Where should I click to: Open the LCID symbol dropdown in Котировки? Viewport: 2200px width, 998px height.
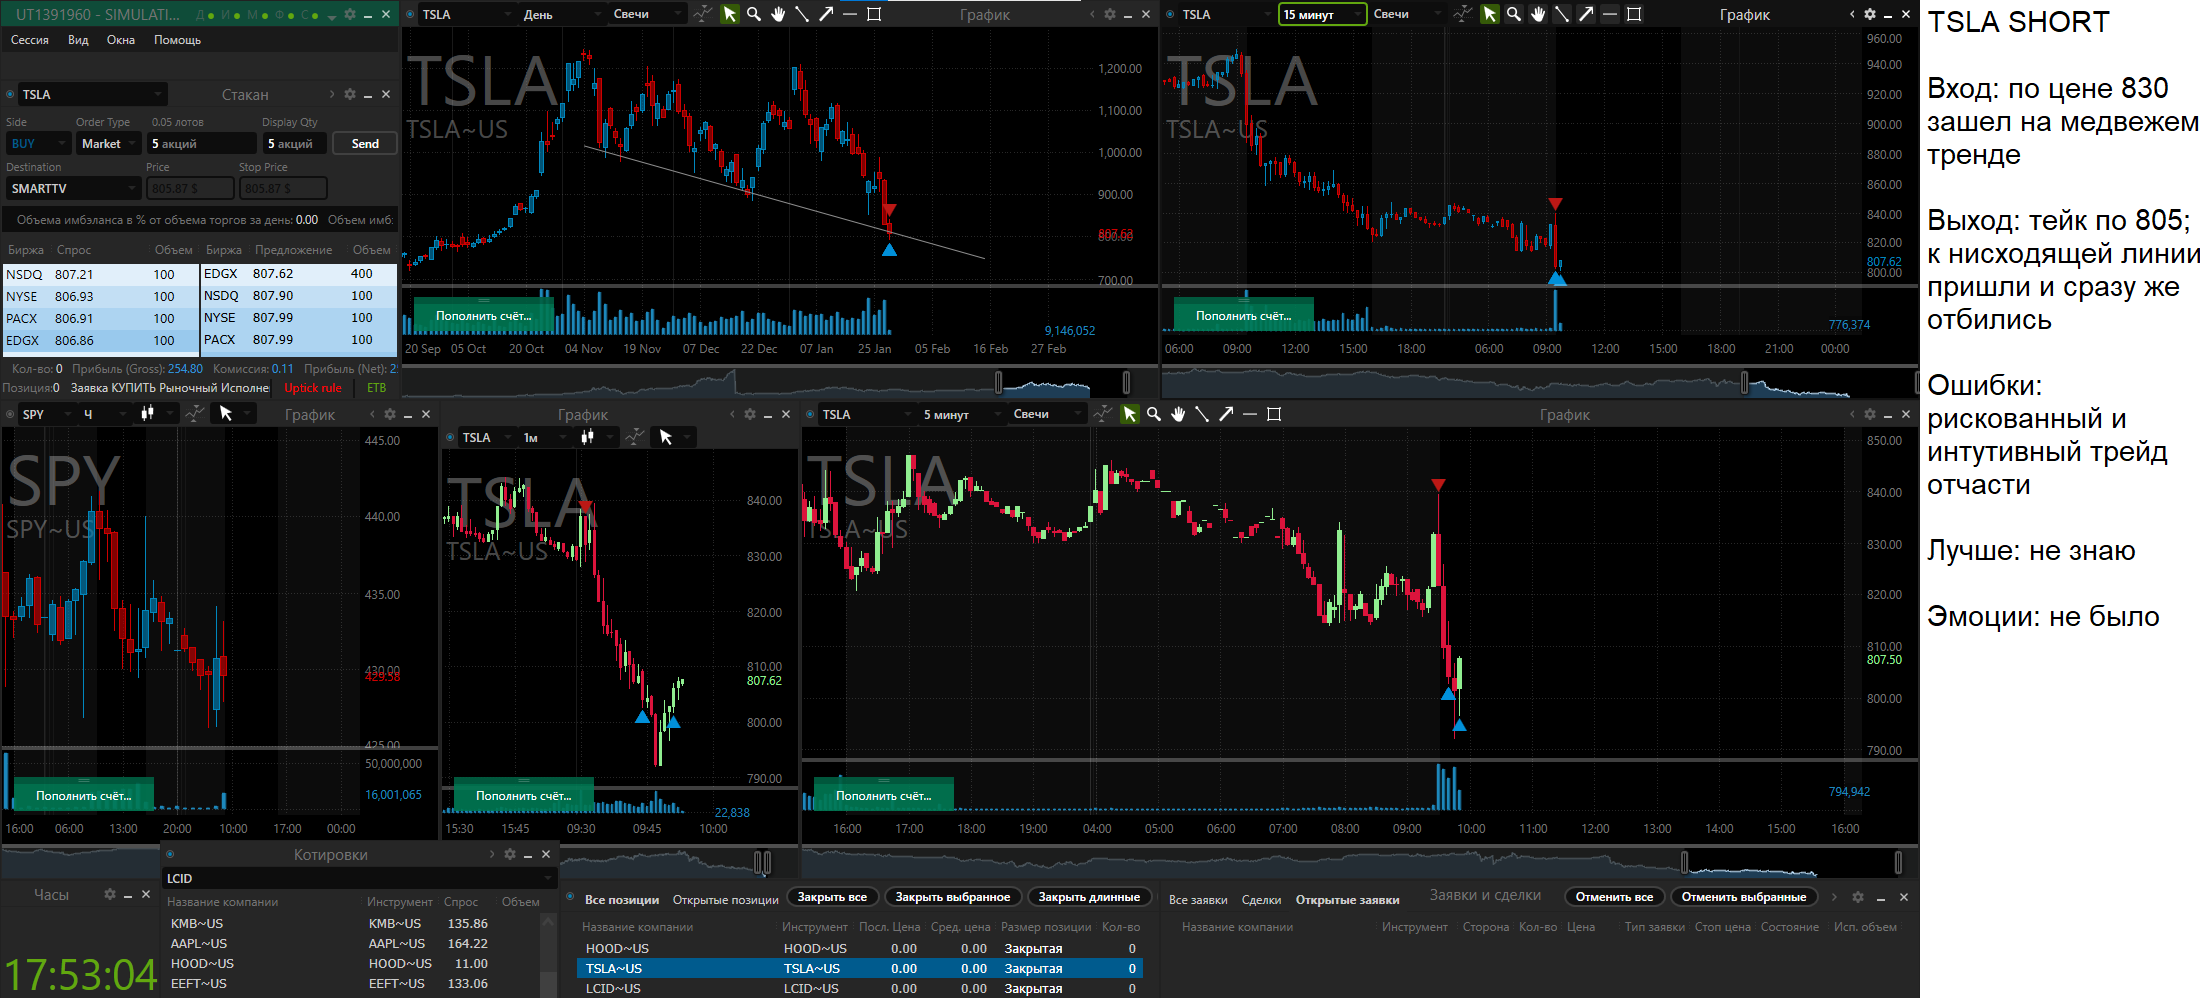[x=359, y=878]
